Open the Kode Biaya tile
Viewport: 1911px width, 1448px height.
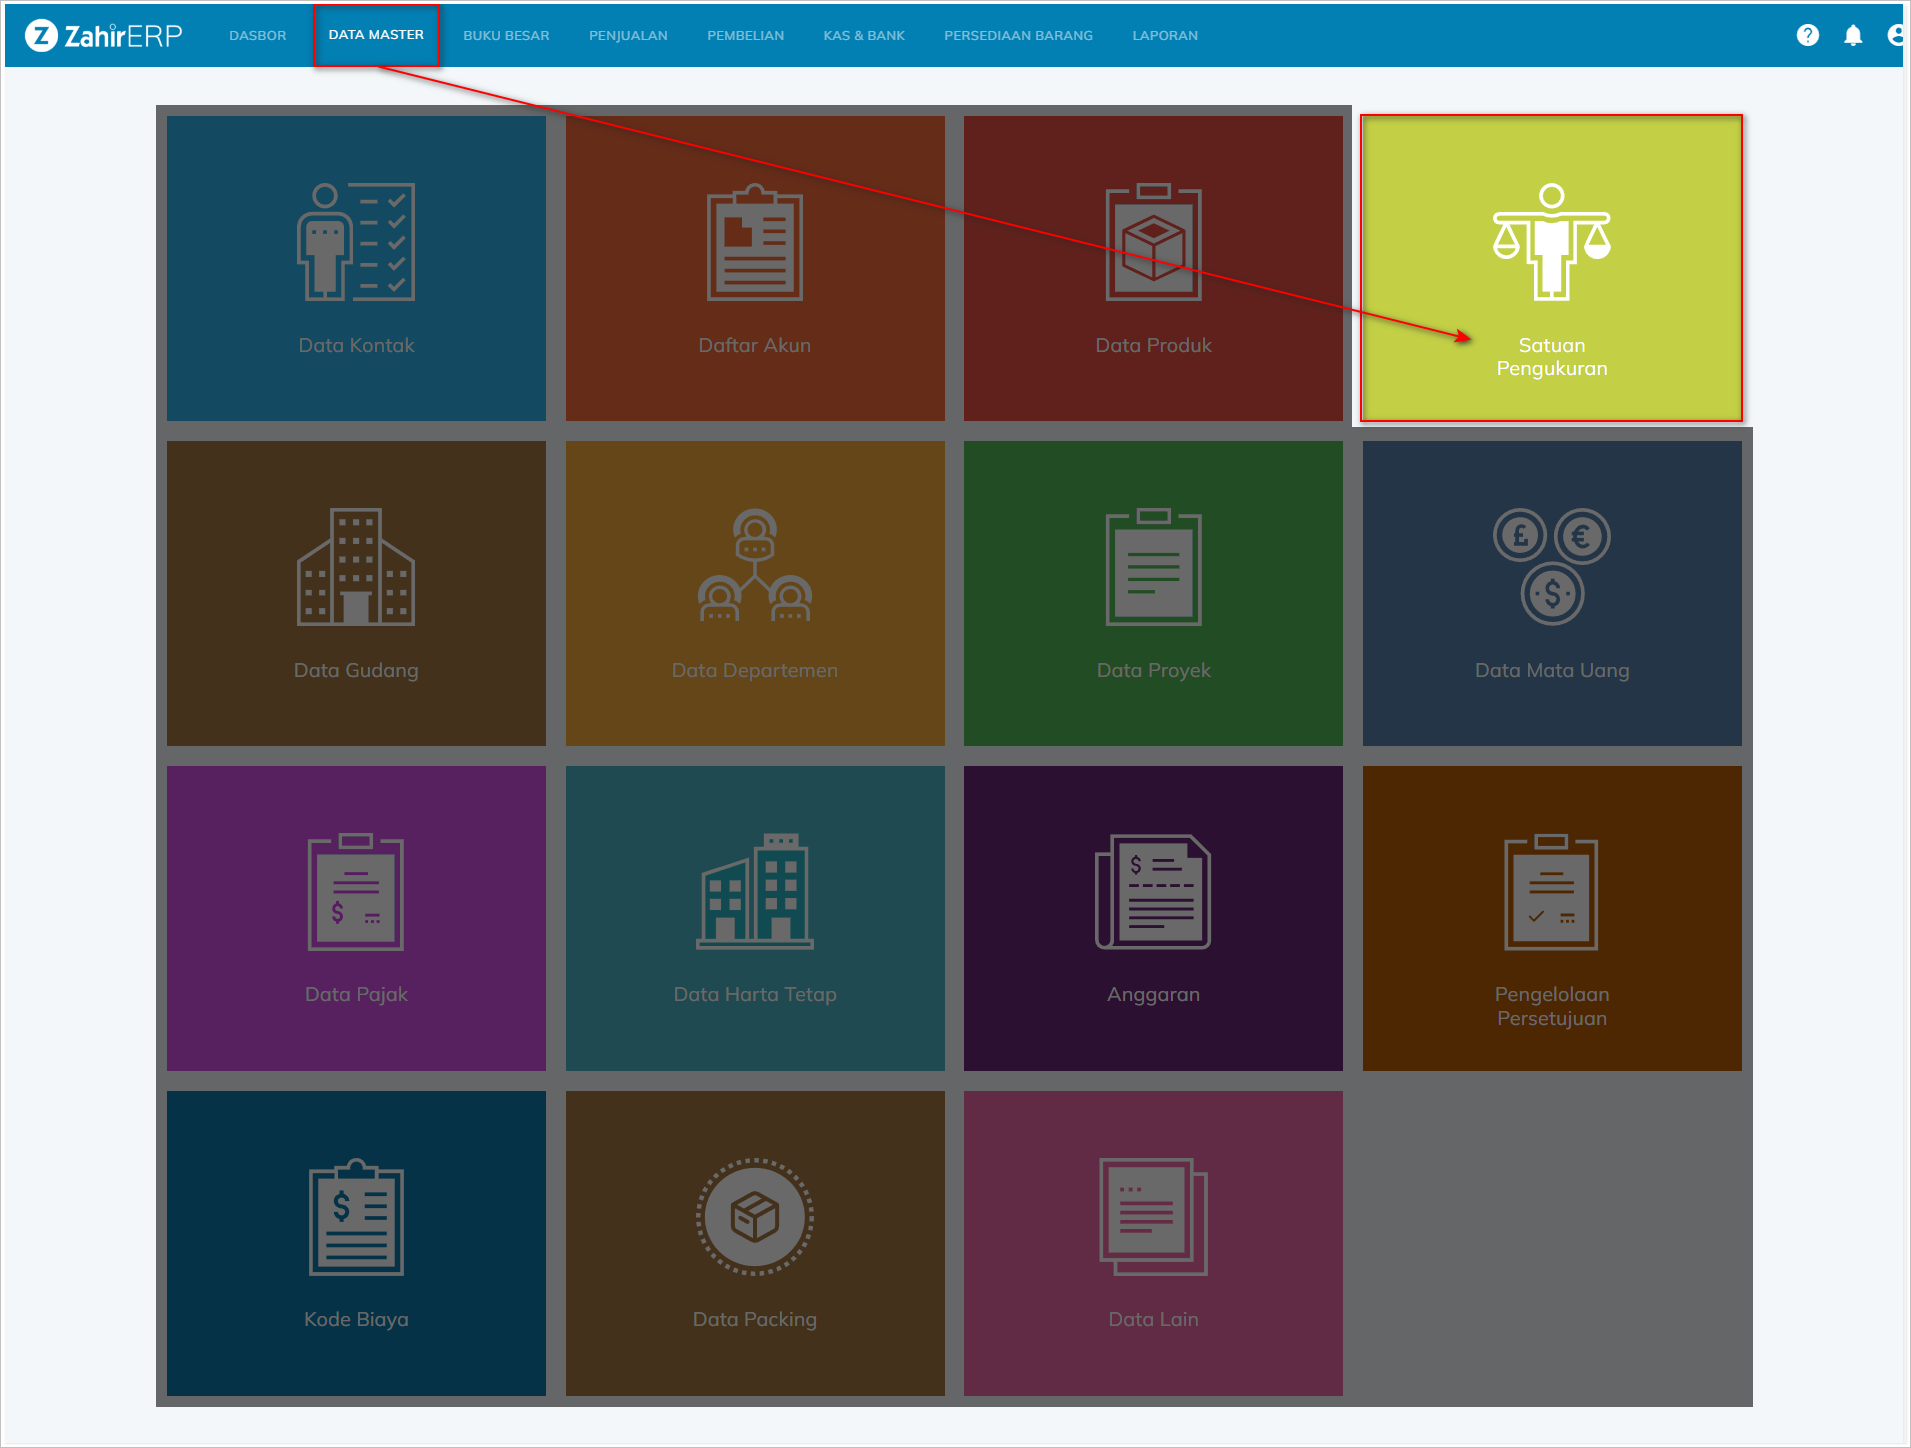[x=356, y=1243]
